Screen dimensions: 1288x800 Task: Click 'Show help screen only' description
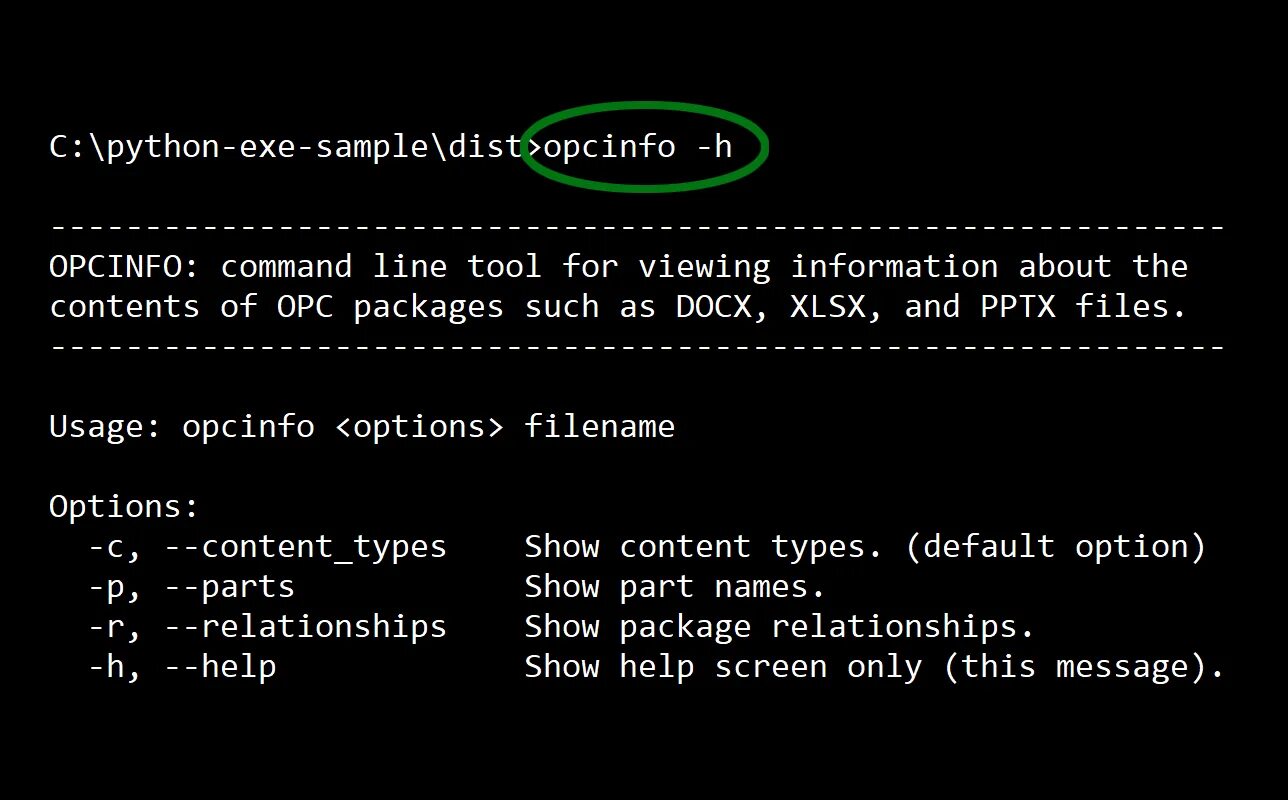722,667
